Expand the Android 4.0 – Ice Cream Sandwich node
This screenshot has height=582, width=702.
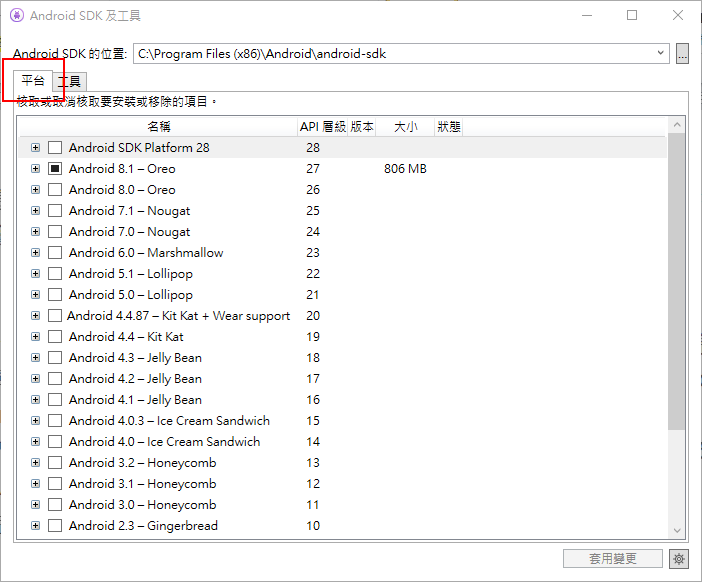point(35,441)
